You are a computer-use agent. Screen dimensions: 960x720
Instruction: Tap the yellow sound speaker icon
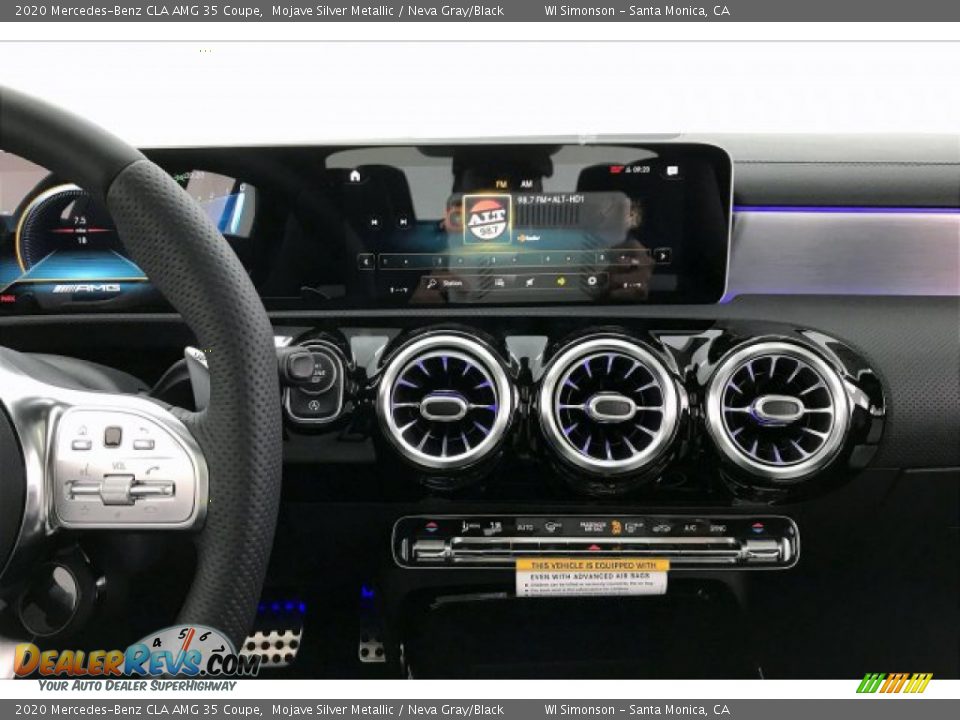pos(561,282)
